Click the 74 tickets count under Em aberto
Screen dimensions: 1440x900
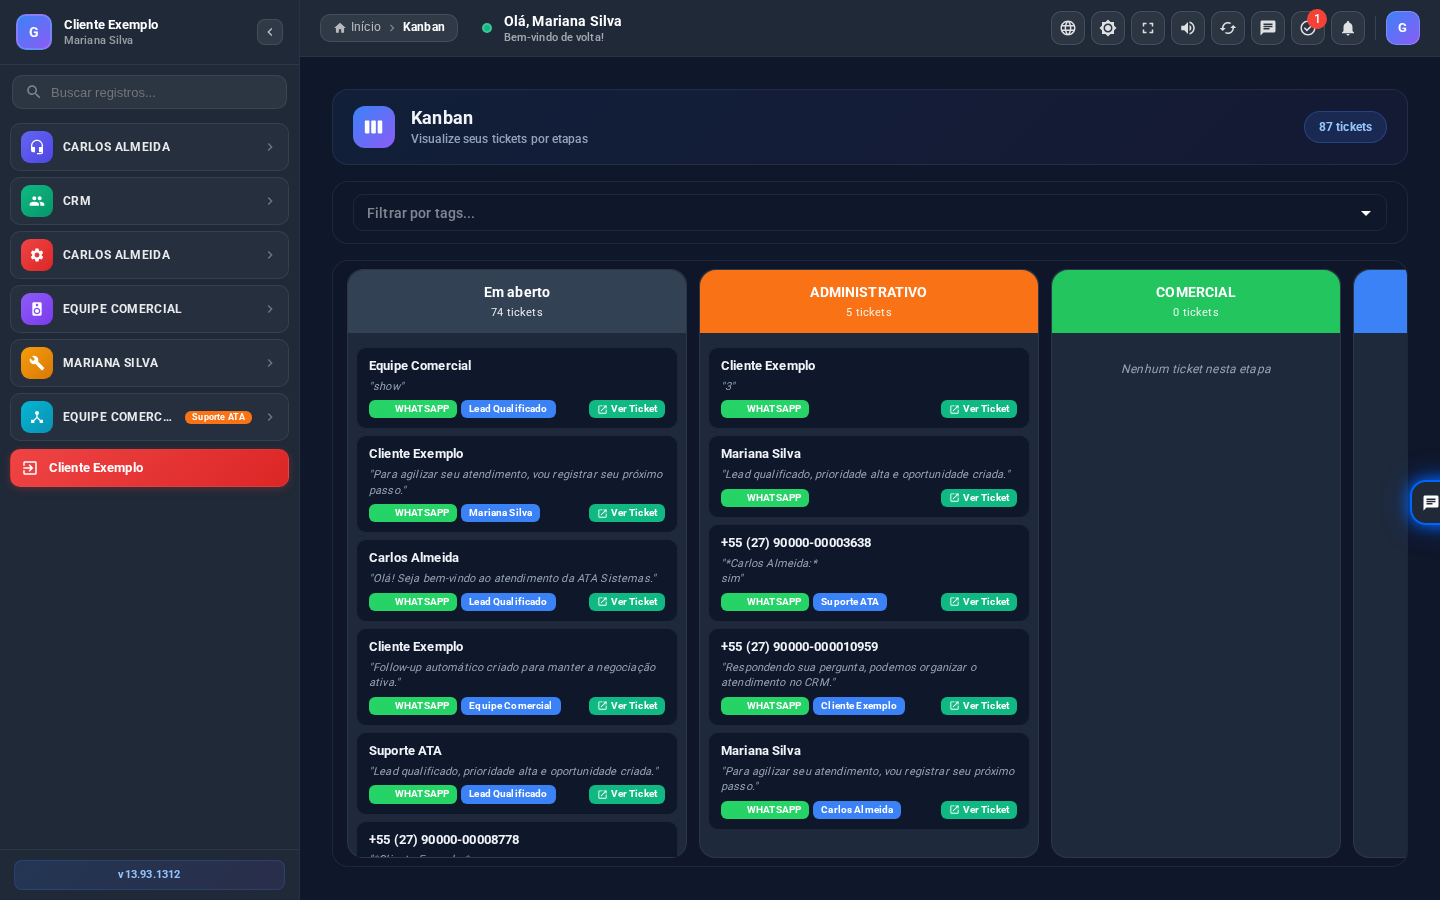coord(517,312)
